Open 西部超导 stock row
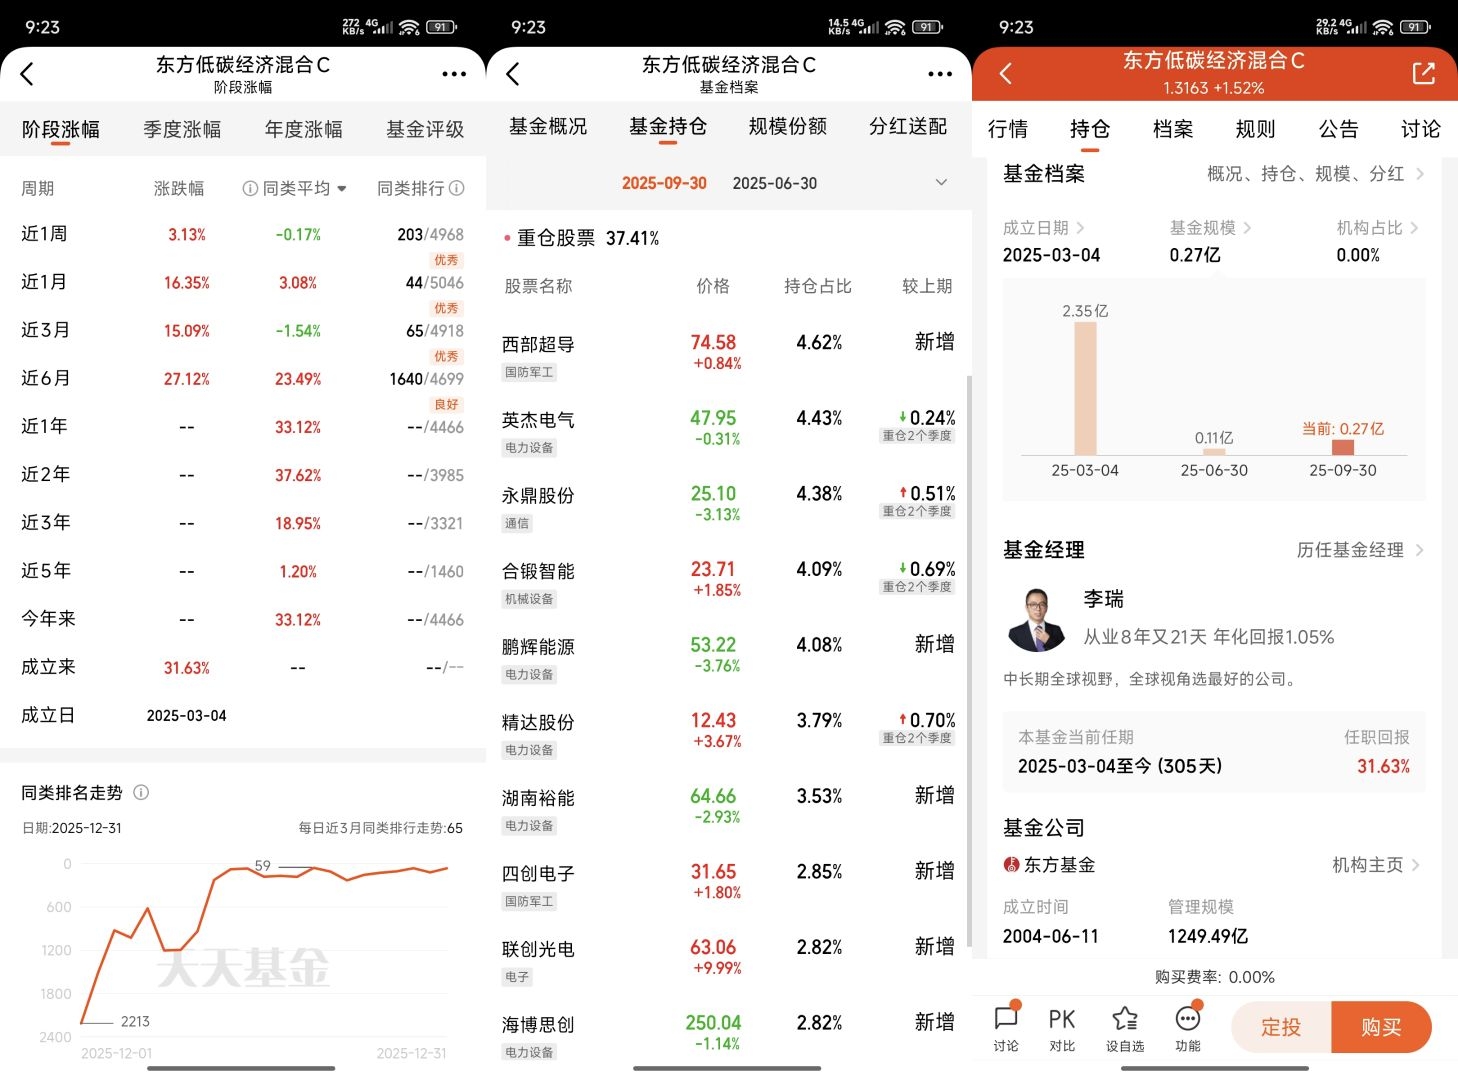Viewport: 1458px width, 1080px height. 728,354
